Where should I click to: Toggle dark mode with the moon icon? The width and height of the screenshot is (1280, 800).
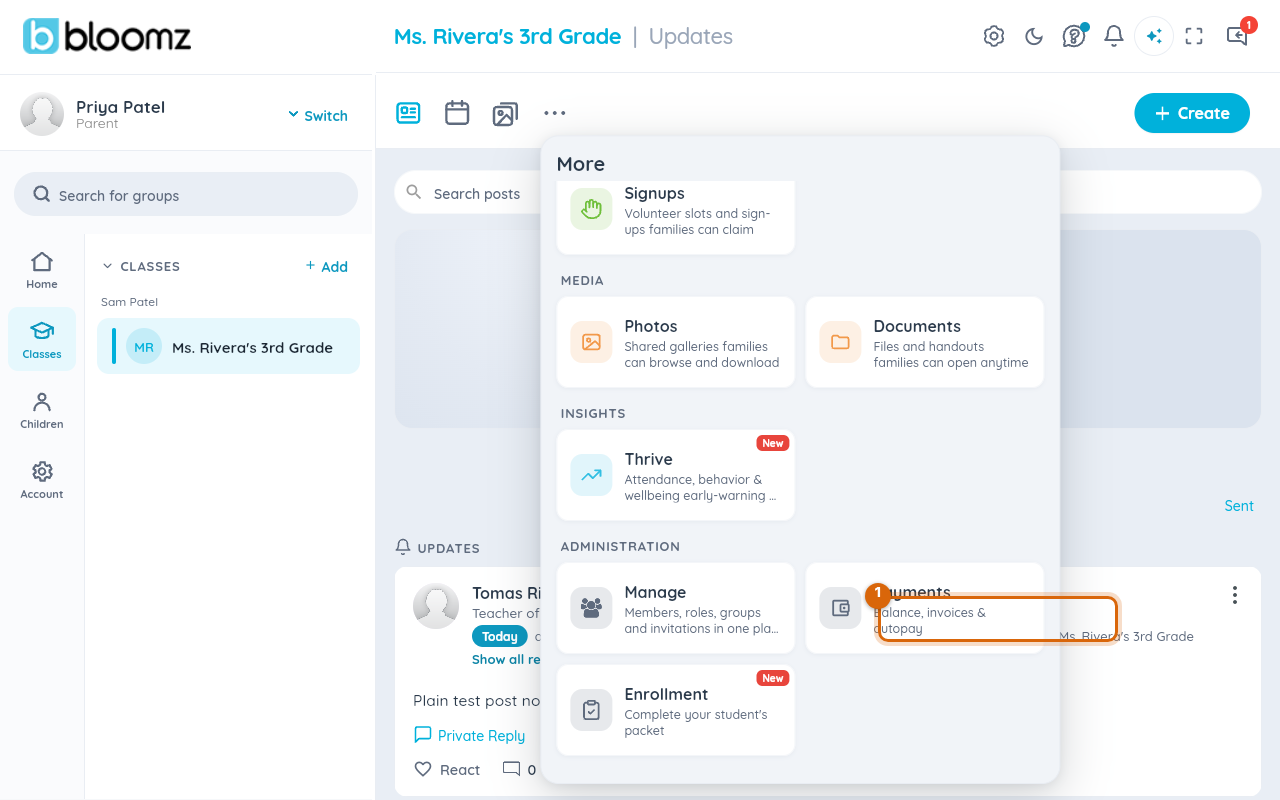pos(1034,36)
